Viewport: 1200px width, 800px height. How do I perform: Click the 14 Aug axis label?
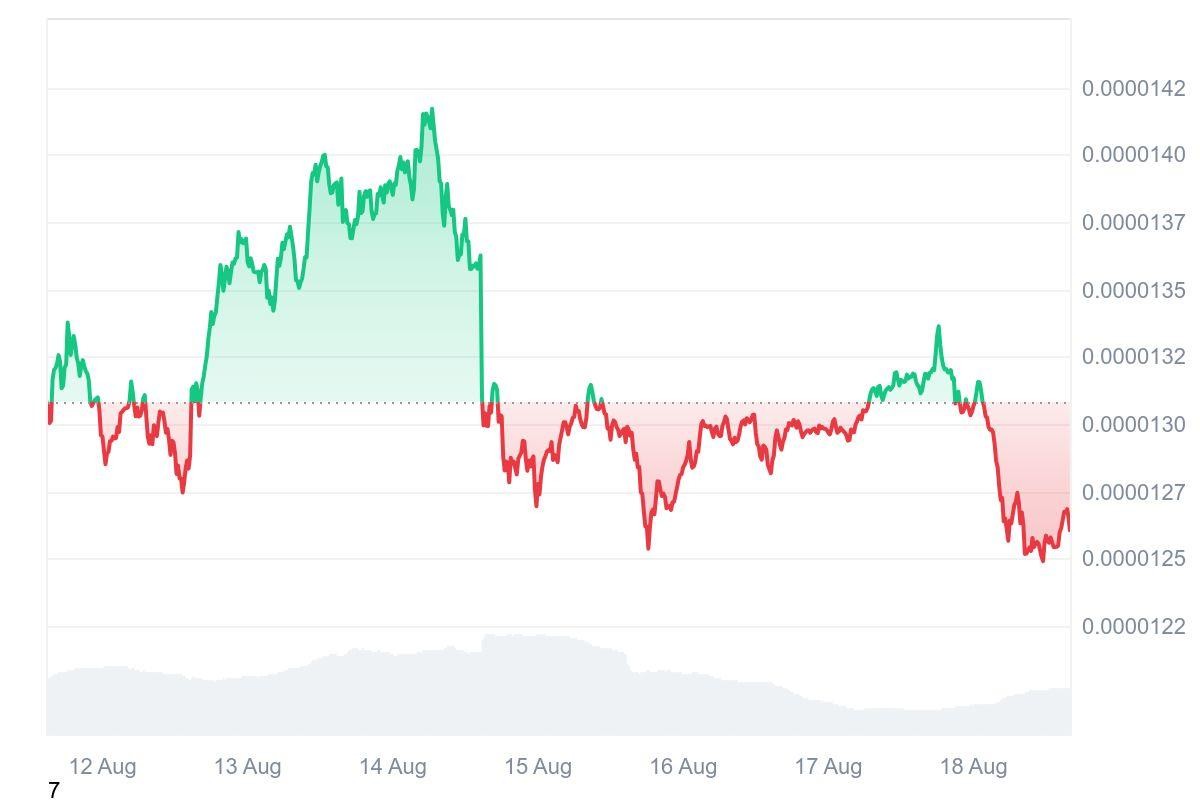pos(392,767)
